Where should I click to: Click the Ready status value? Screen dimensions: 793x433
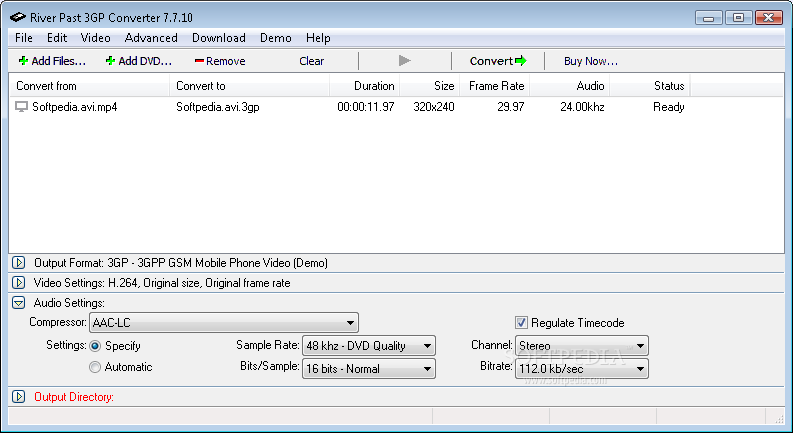[x=669, y=107]
